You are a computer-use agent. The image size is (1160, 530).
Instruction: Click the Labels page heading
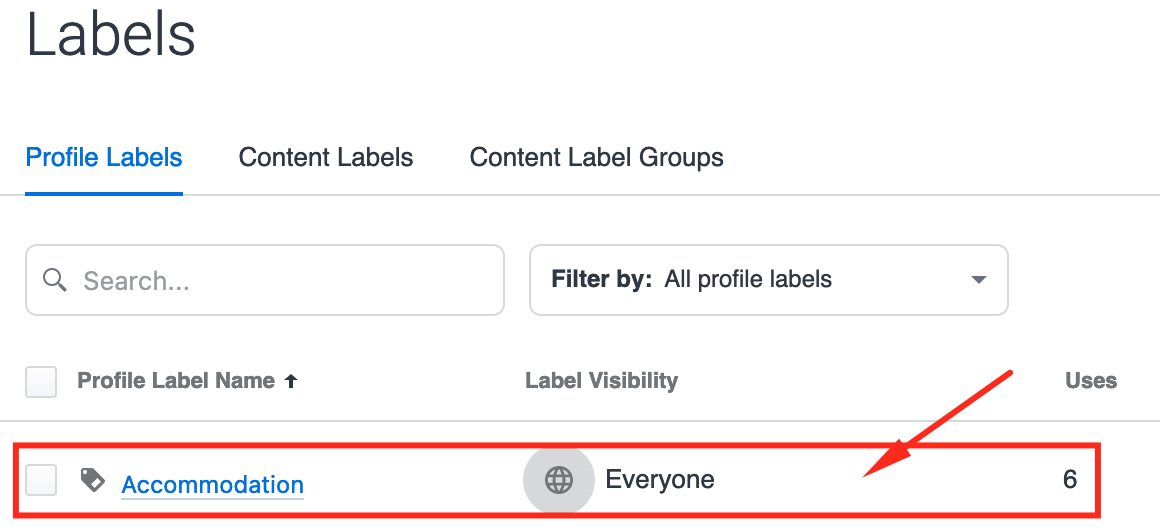tap(111, 35)
